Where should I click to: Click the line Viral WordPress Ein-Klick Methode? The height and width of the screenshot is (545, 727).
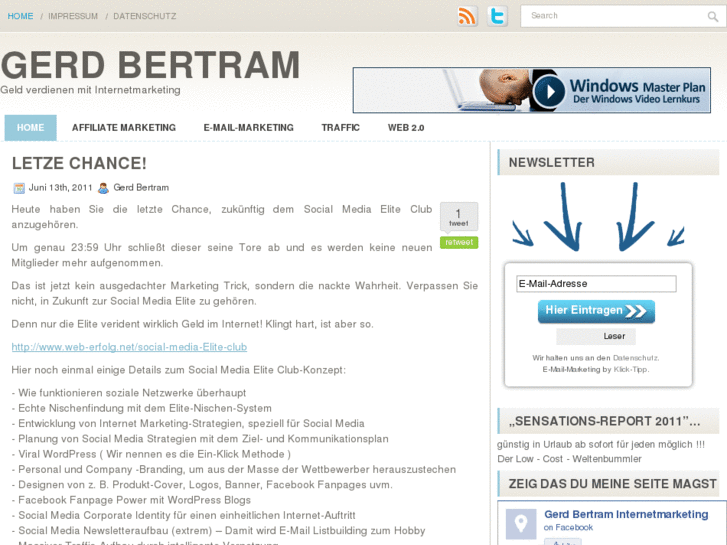pos(151,454)
